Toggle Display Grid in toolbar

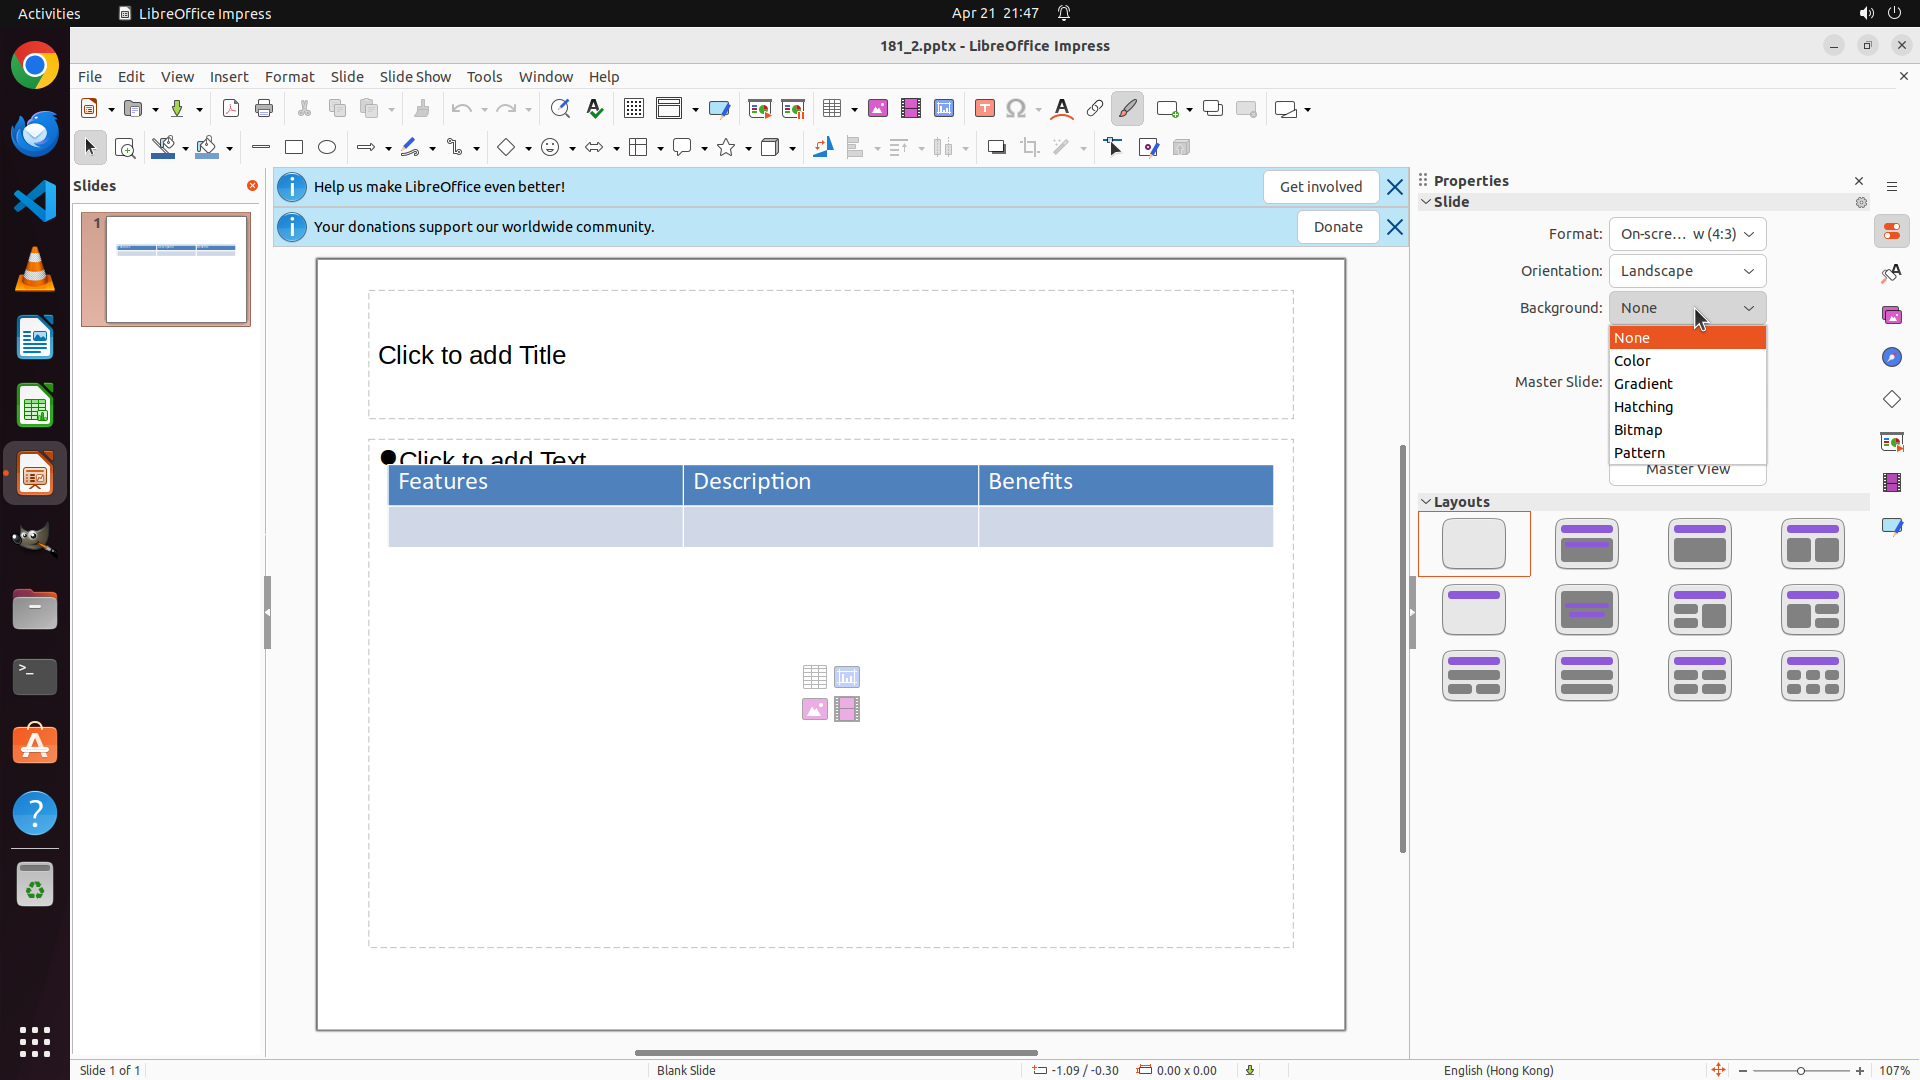point(634,109)
